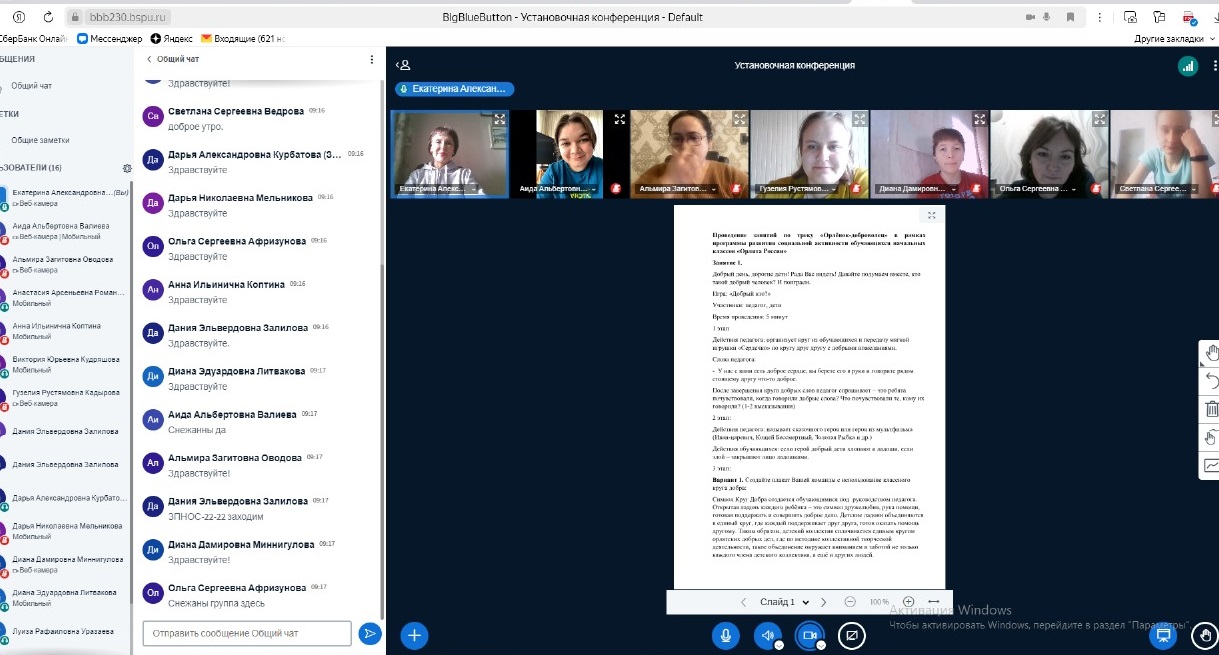Click the chat message input field
This screenshot has width=1219, height=655.
click(x=247, y=633)
